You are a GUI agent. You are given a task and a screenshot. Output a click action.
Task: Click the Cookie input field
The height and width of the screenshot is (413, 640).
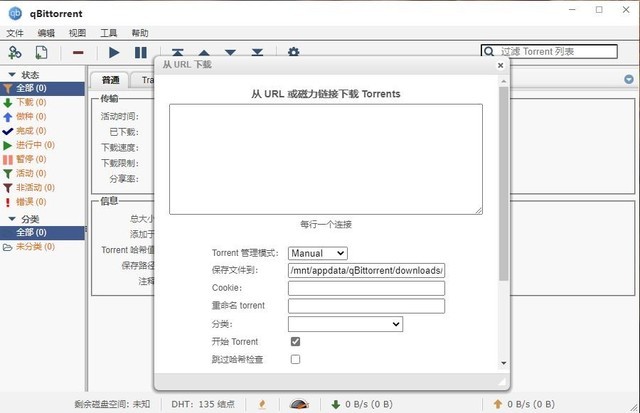(367, 288)
